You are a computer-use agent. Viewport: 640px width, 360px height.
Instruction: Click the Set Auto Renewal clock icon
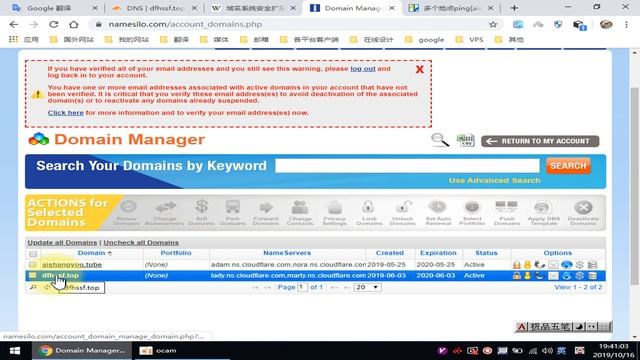point(438,207)
